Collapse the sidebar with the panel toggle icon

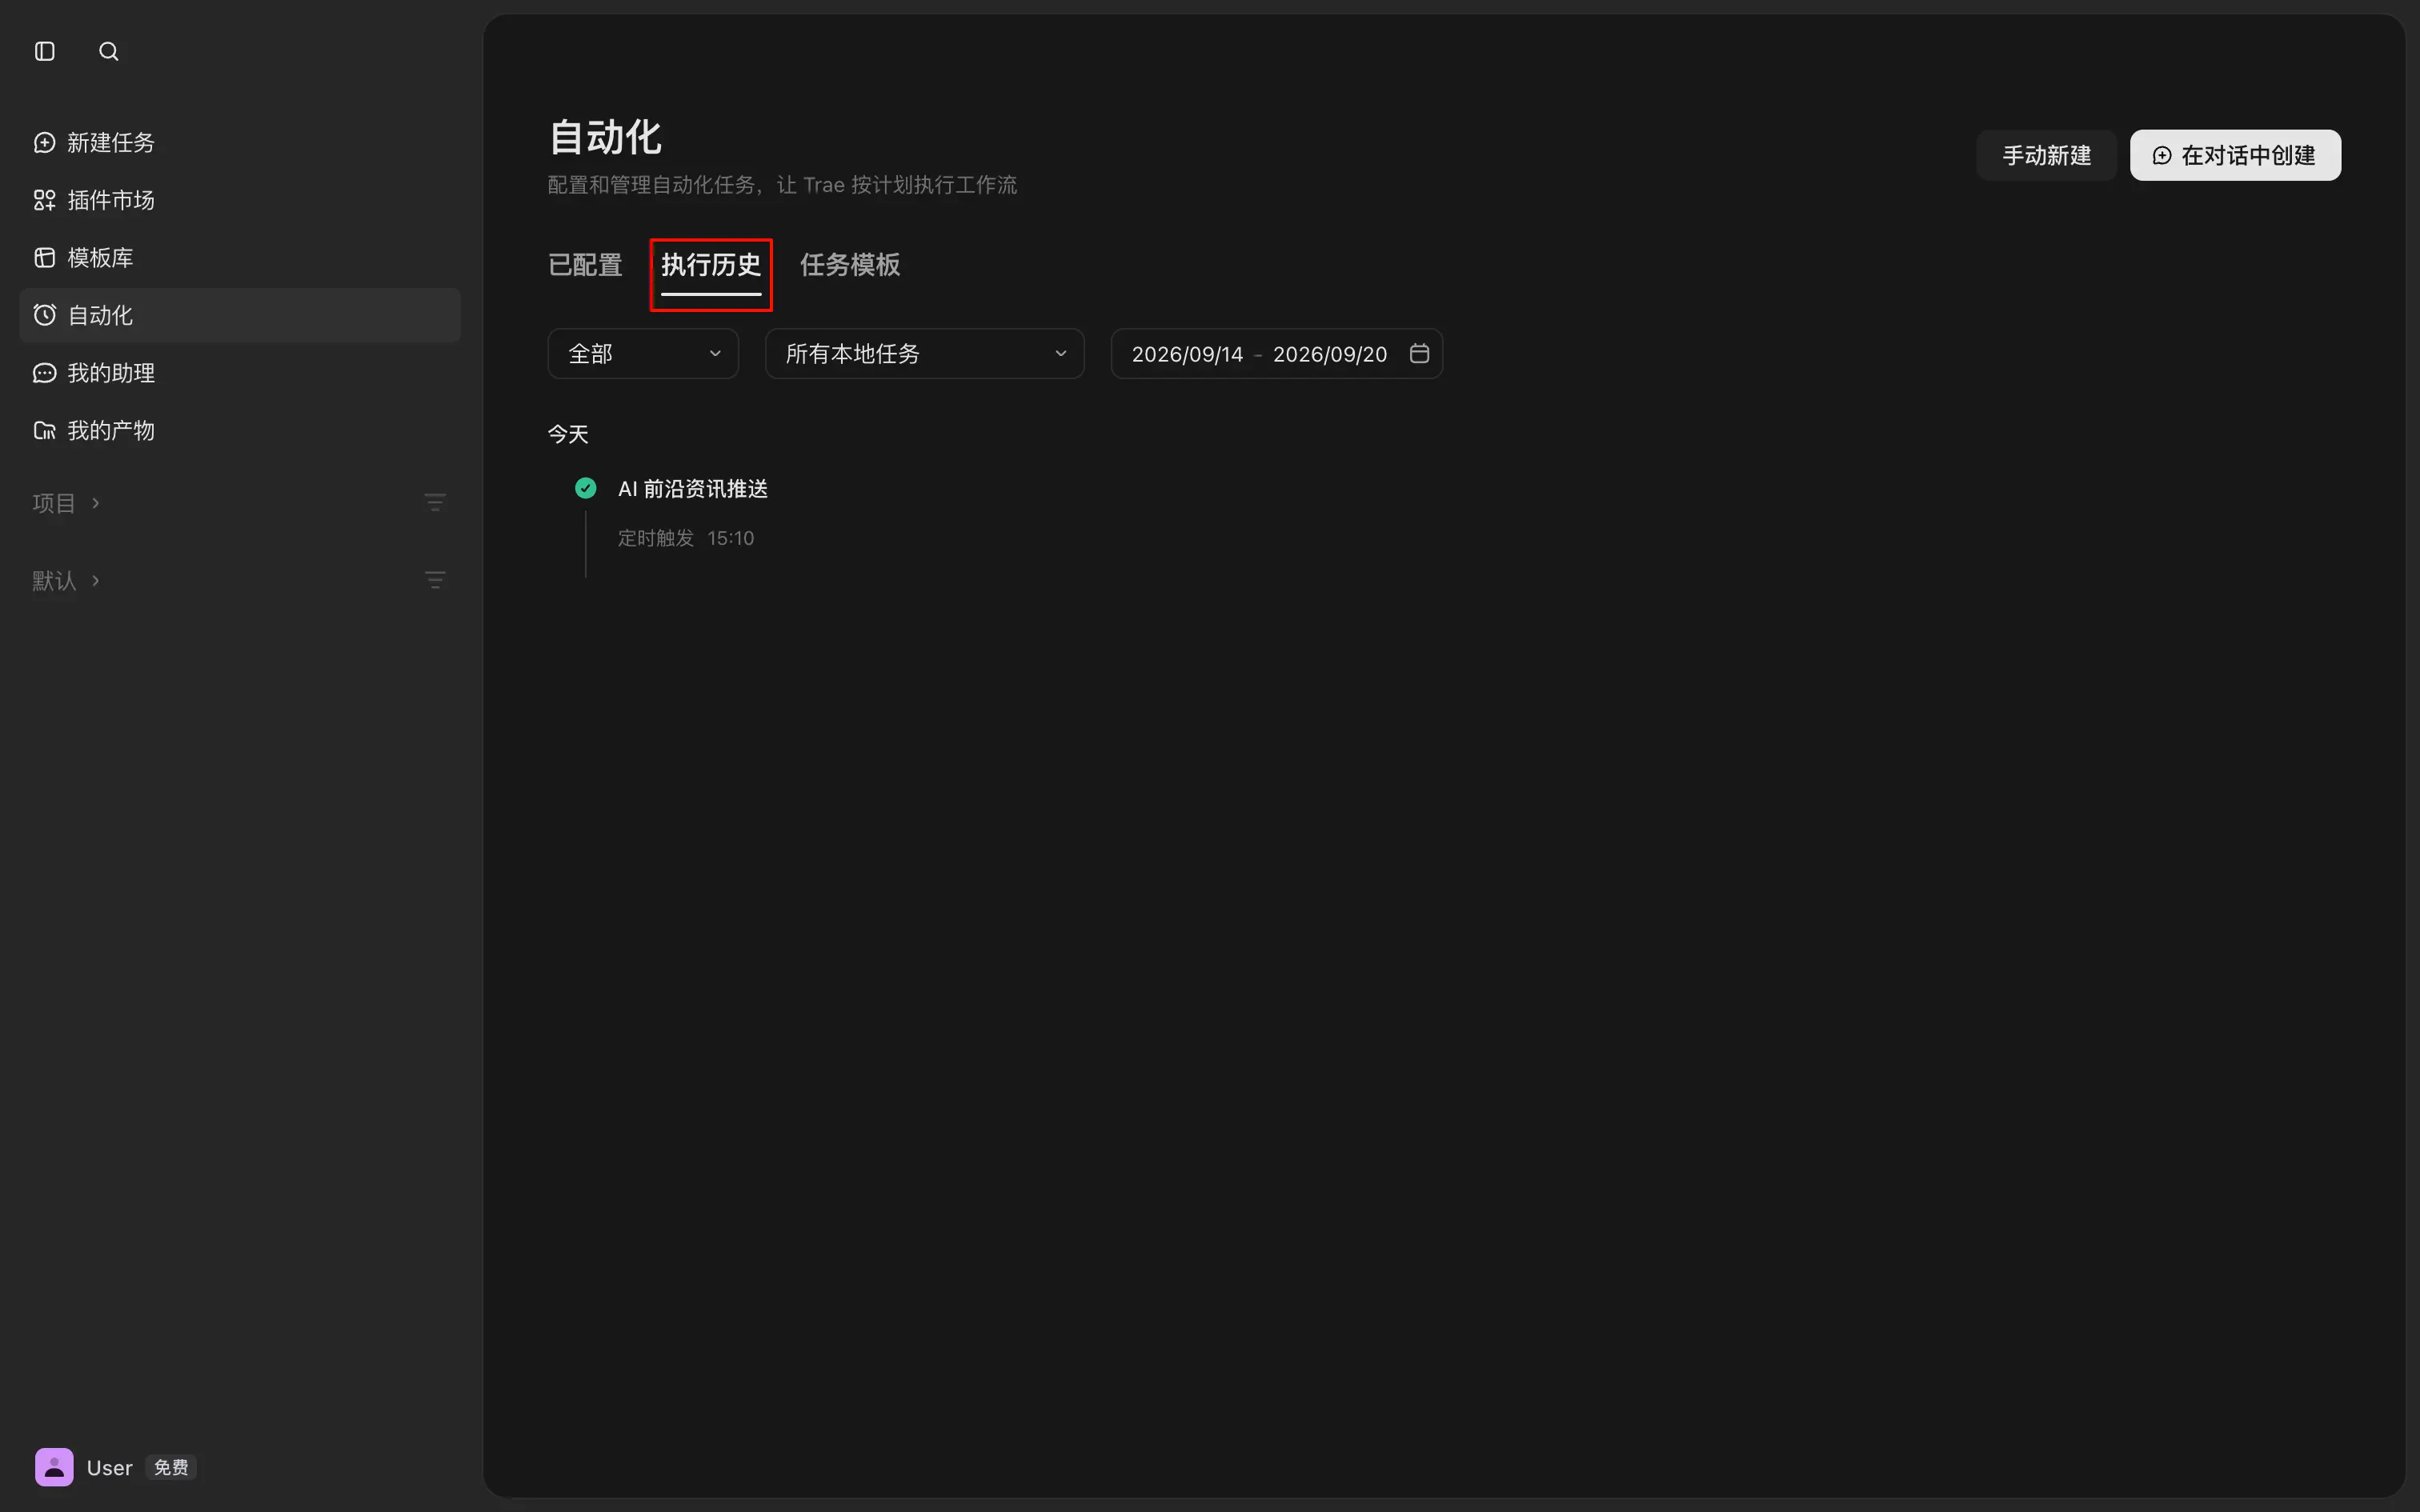[x=45, y=51]
